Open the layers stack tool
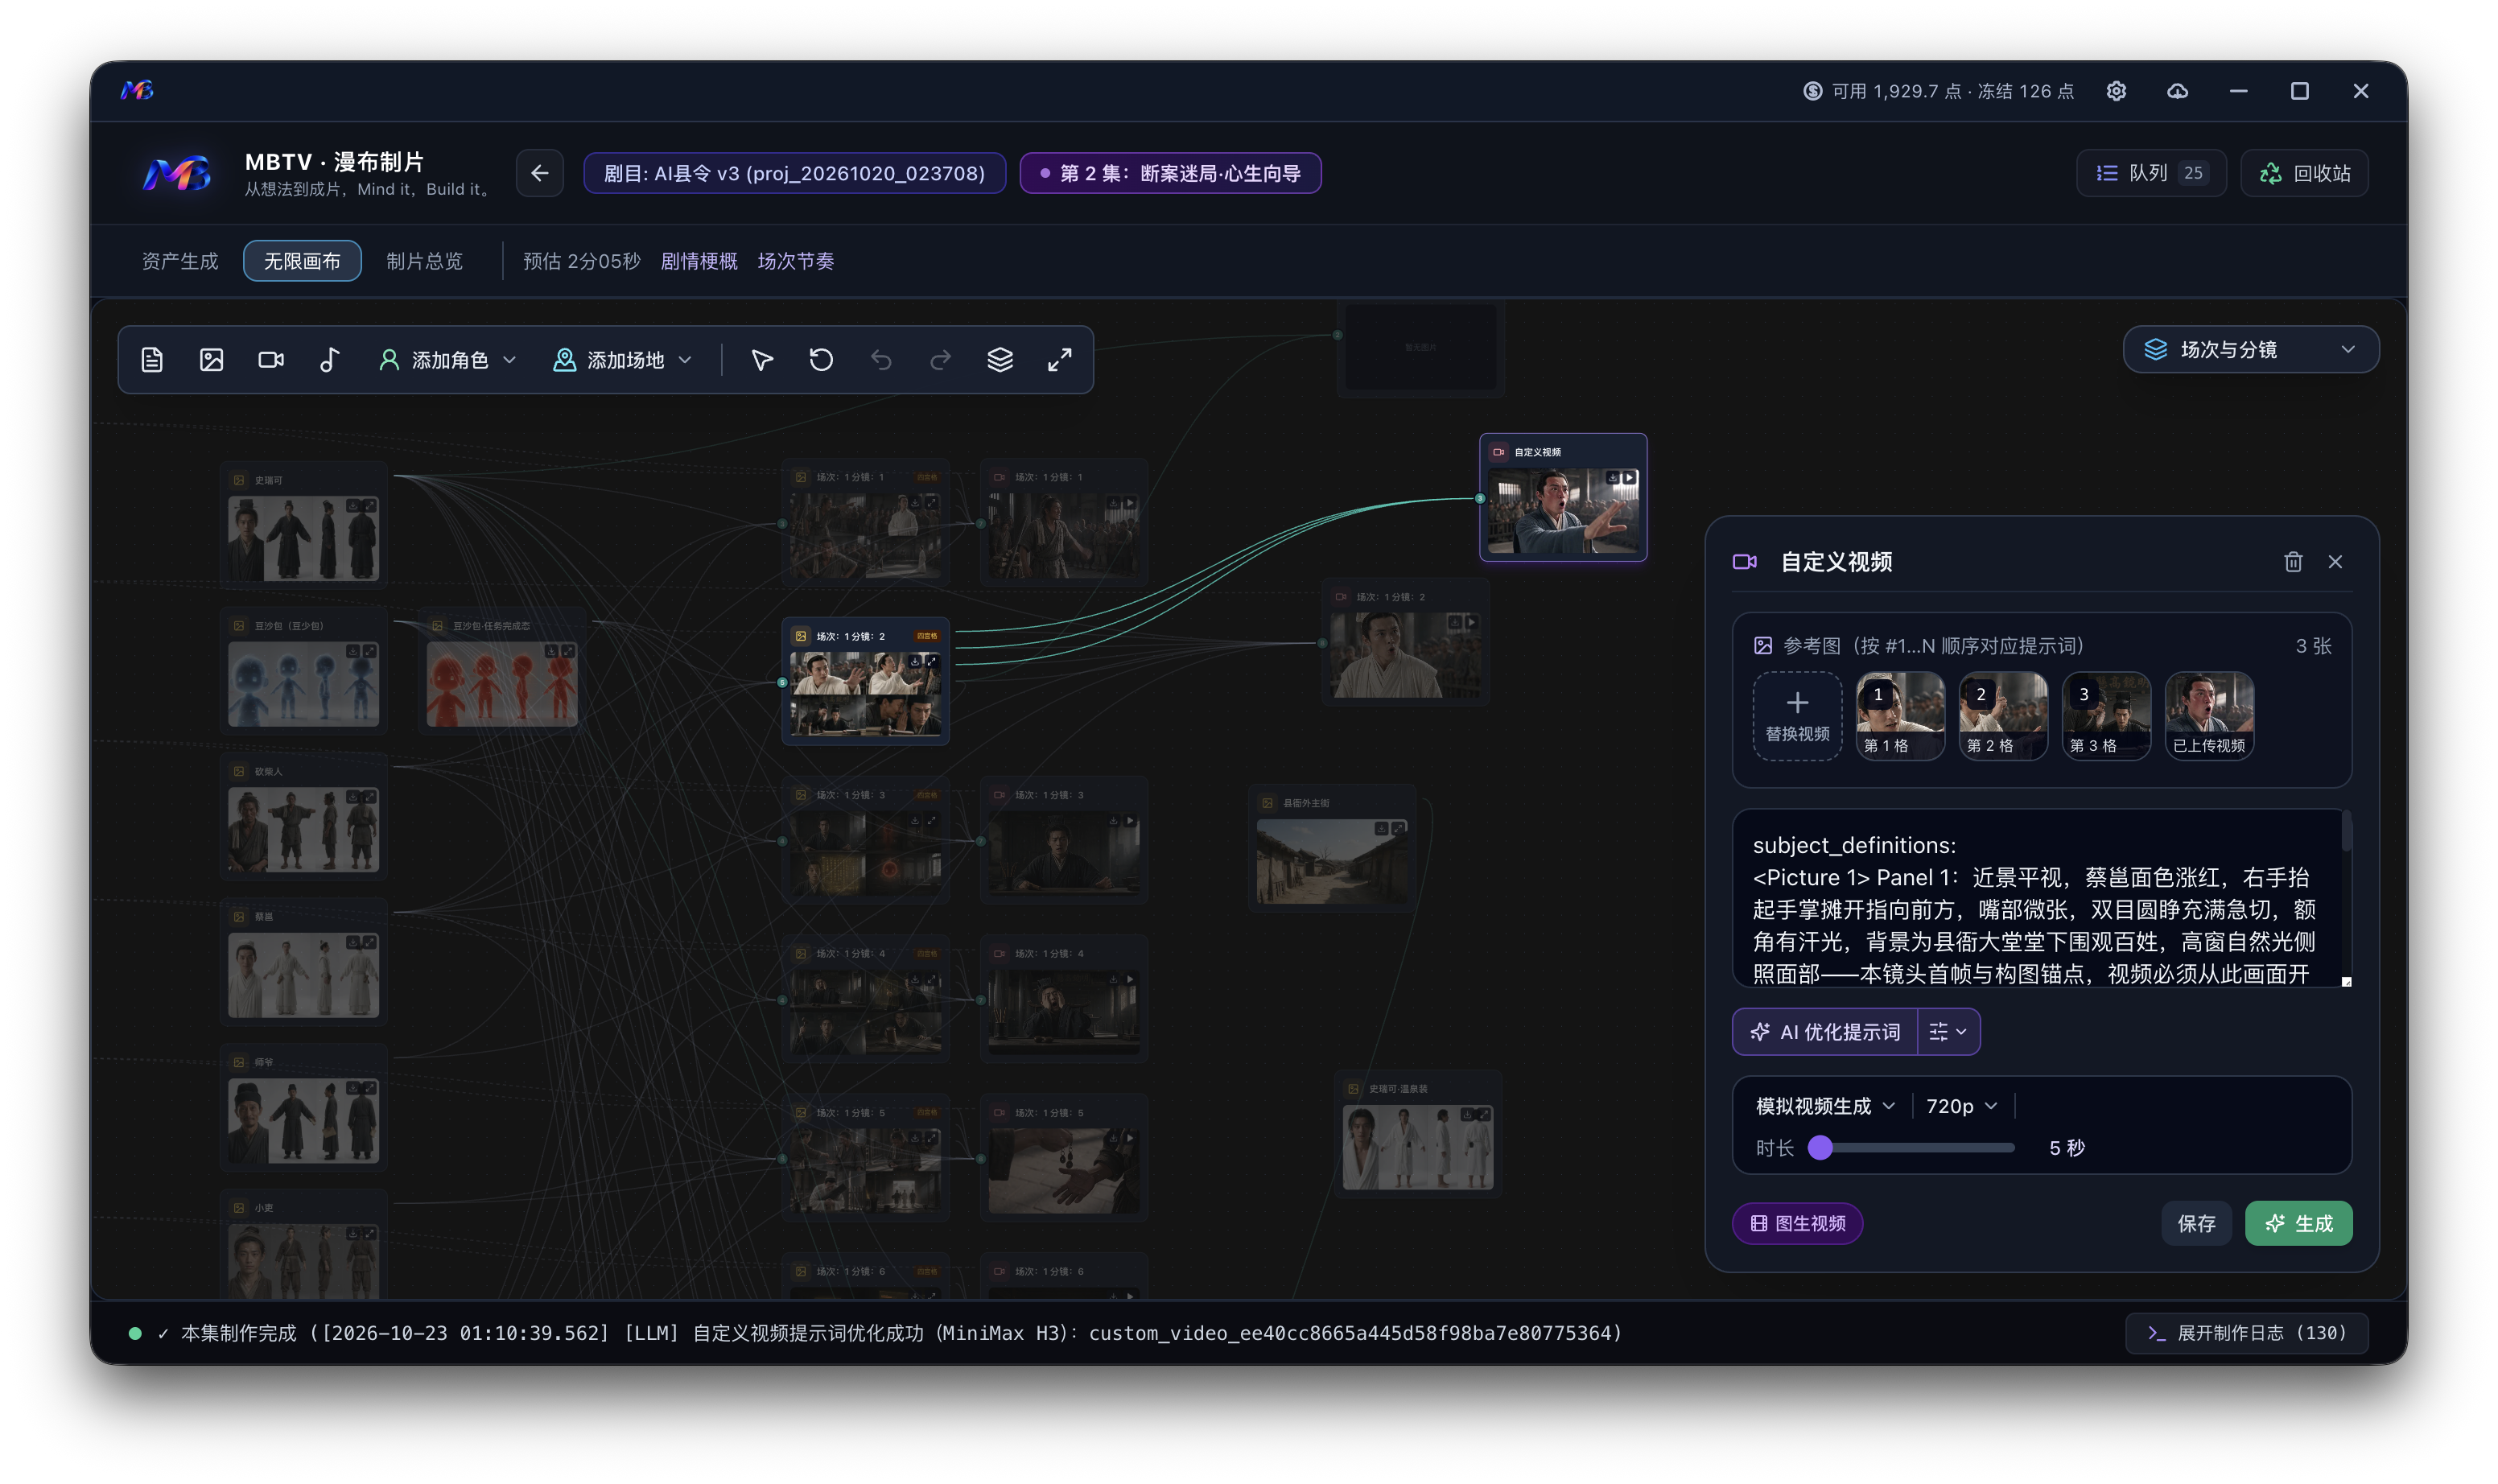Image resolution: width=2498 pixels, height=1484 pixels. click(x=1000, y=360)
